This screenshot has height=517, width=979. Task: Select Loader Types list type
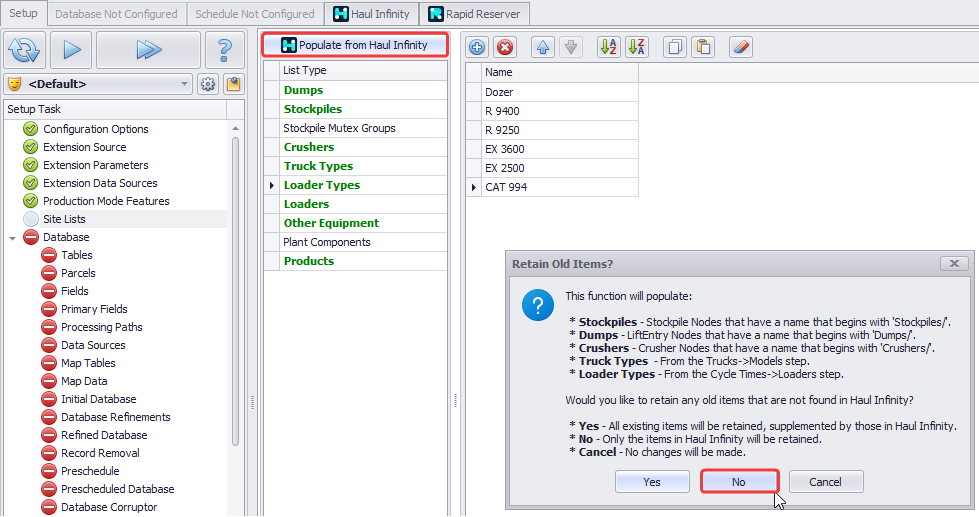(363, 185)
